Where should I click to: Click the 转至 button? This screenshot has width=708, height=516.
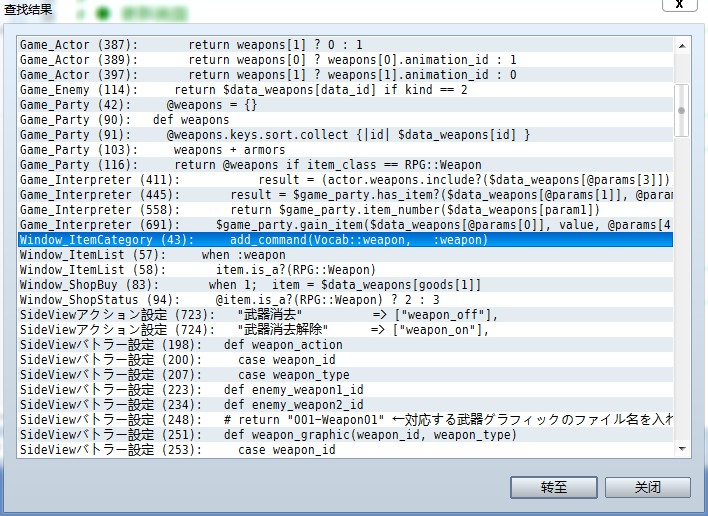[x=554, y=488]
